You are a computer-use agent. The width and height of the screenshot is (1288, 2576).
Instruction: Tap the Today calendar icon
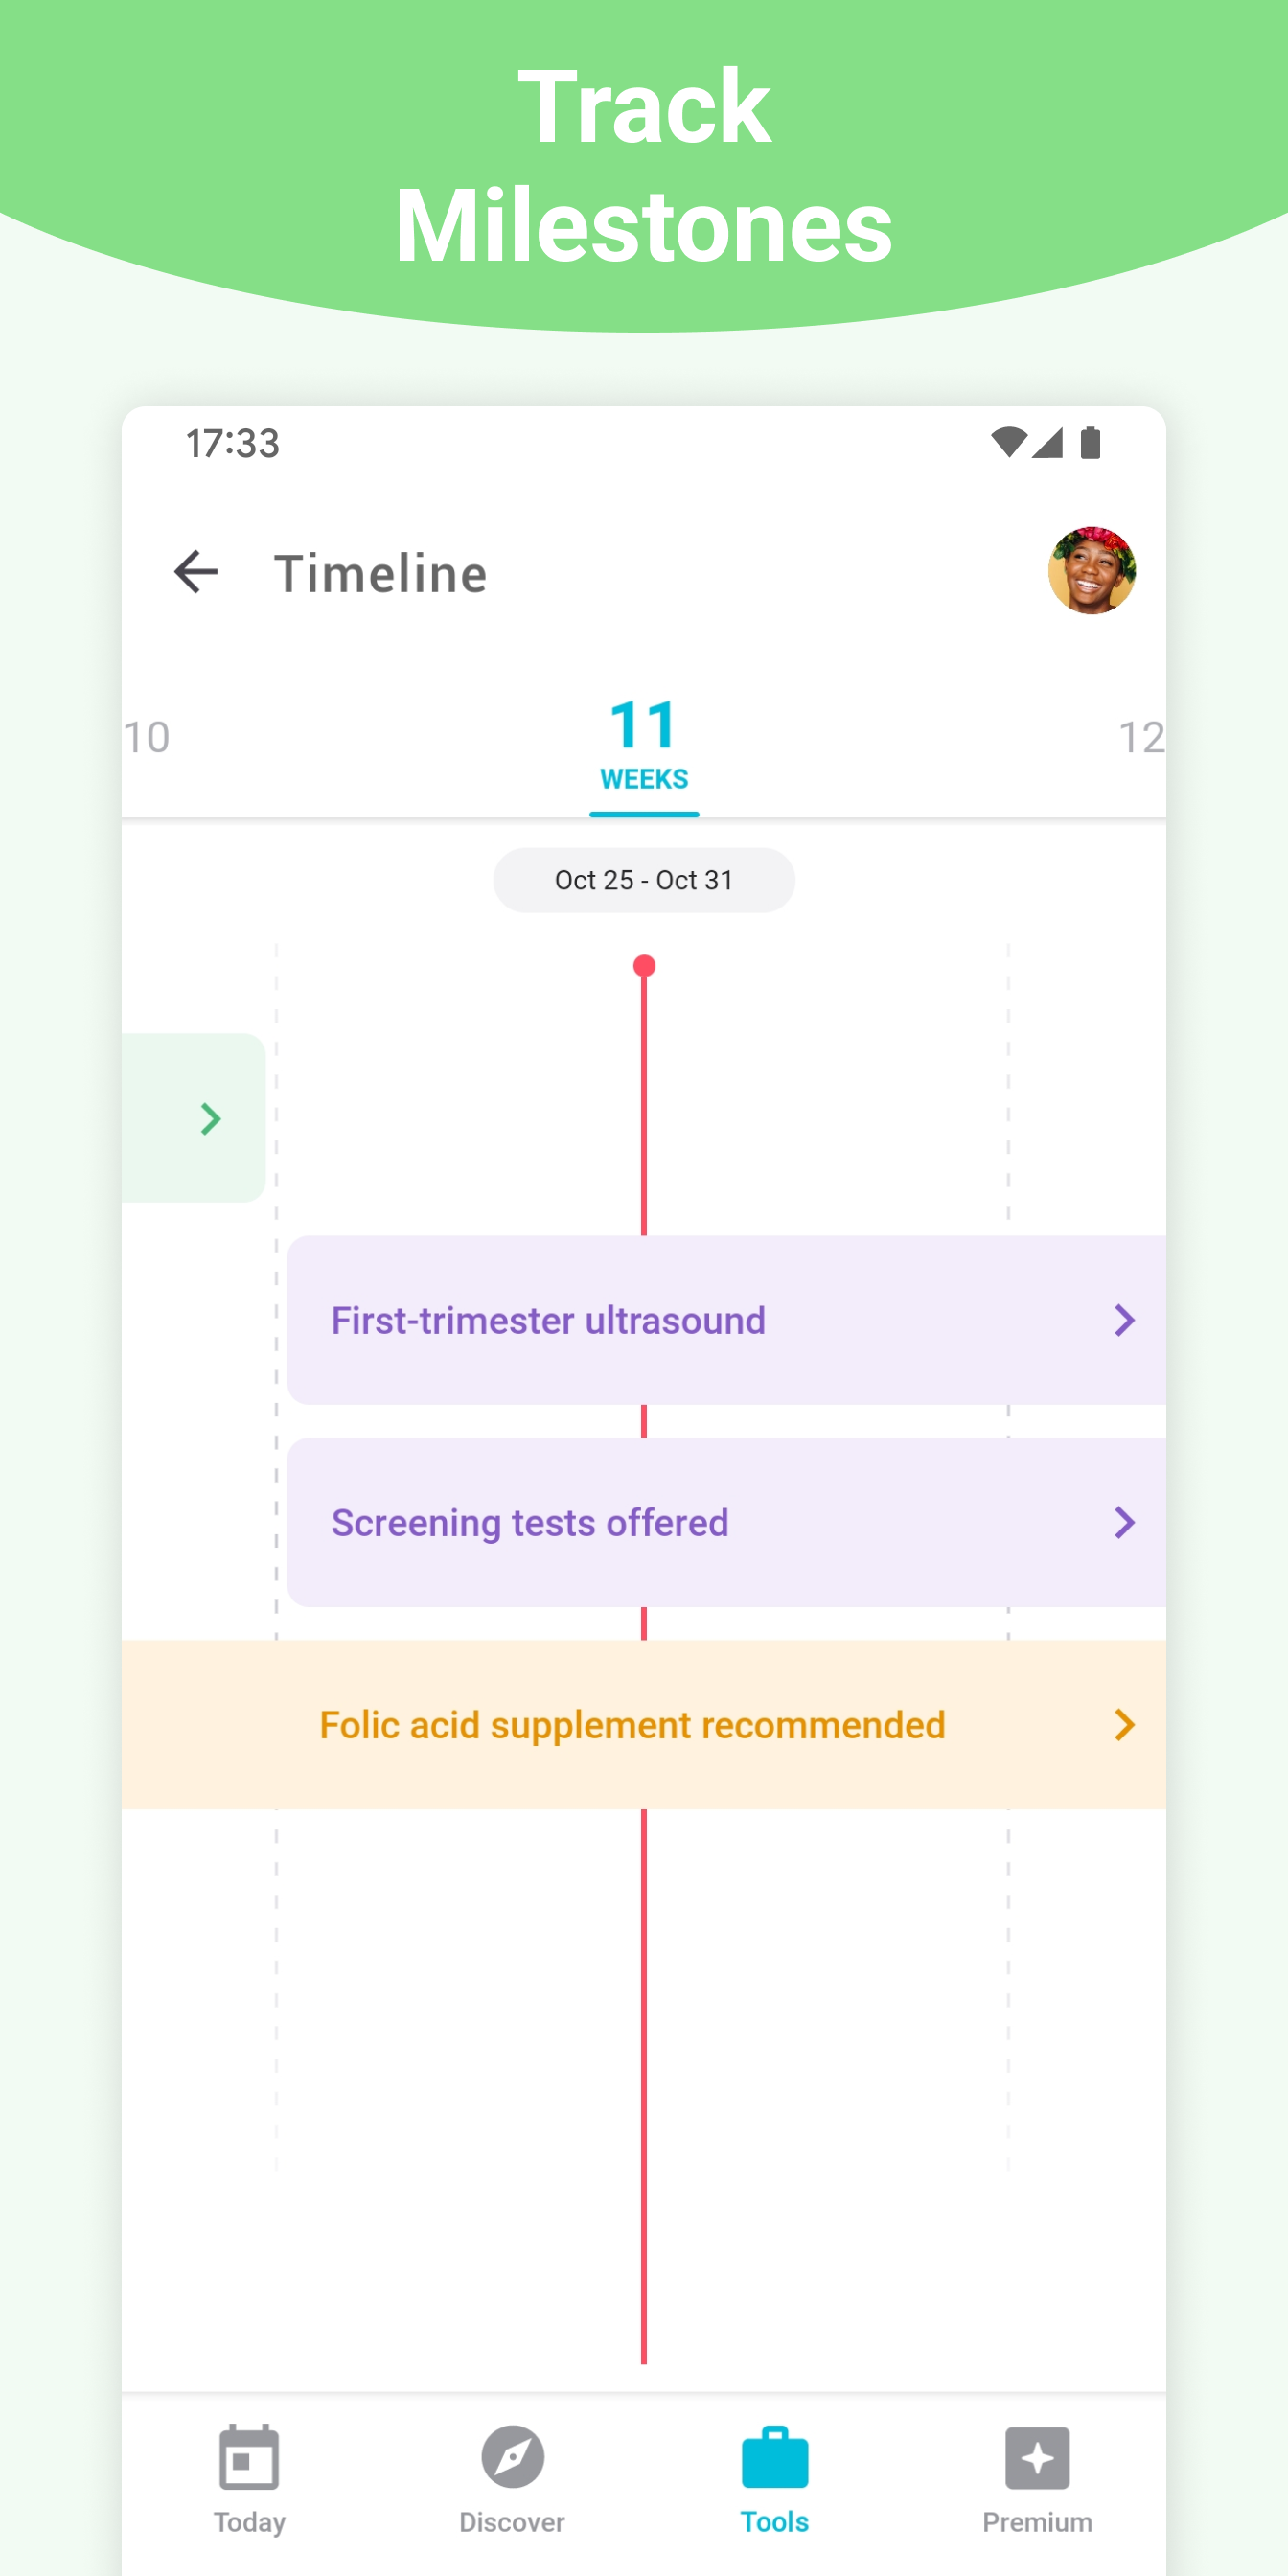(249, 2457)
